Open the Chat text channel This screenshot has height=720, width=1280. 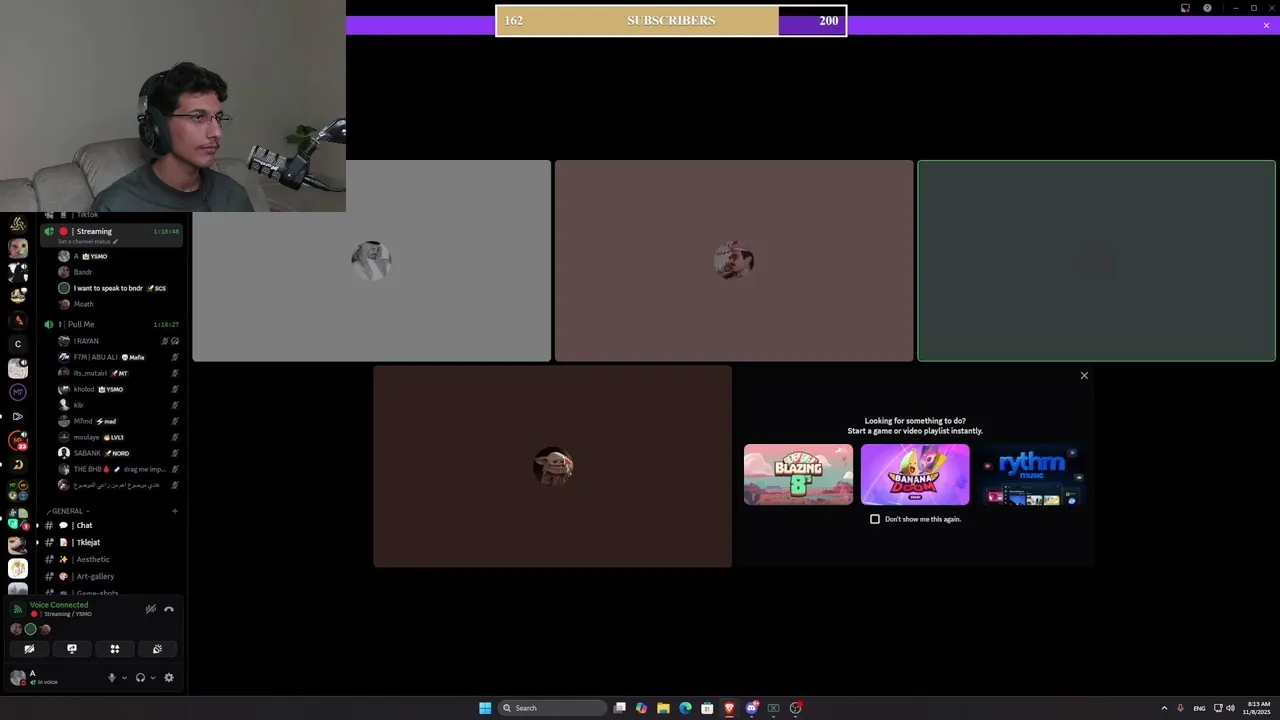[x=110, y=525]
